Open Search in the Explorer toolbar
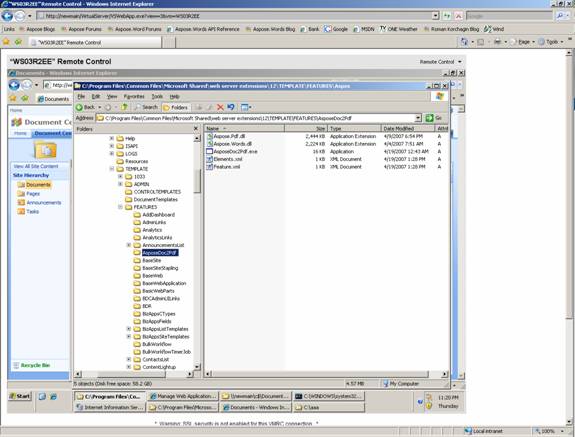This screenshot has height=437, width=575. pyautogui.click(x=146, y=107)
